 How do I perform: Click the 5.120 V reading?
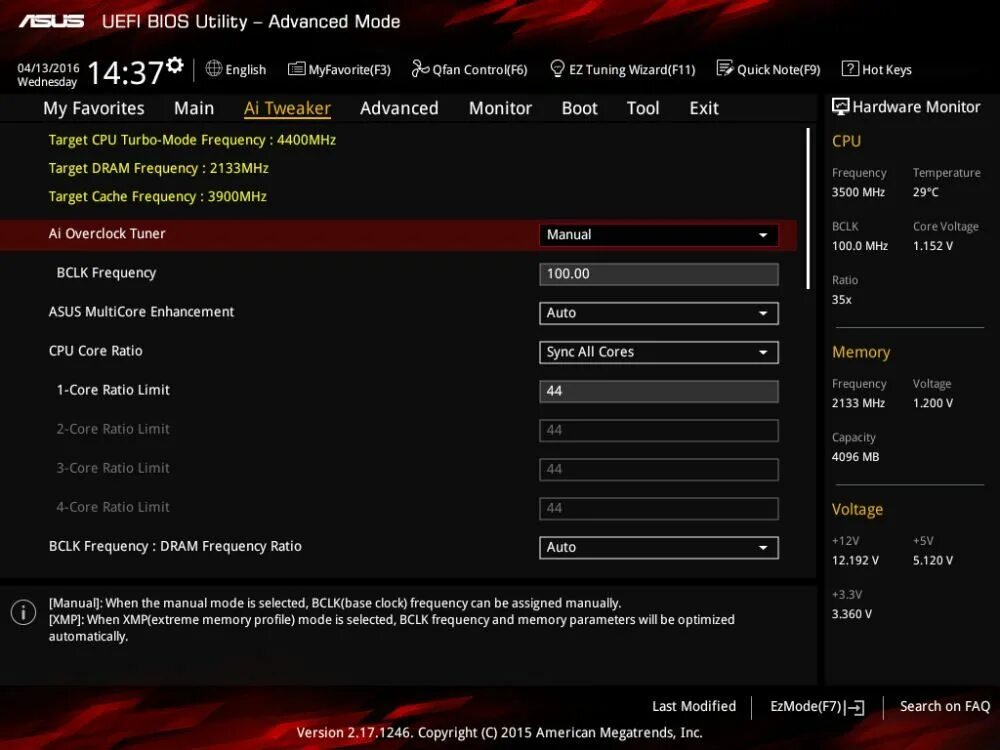coord(932,560)
